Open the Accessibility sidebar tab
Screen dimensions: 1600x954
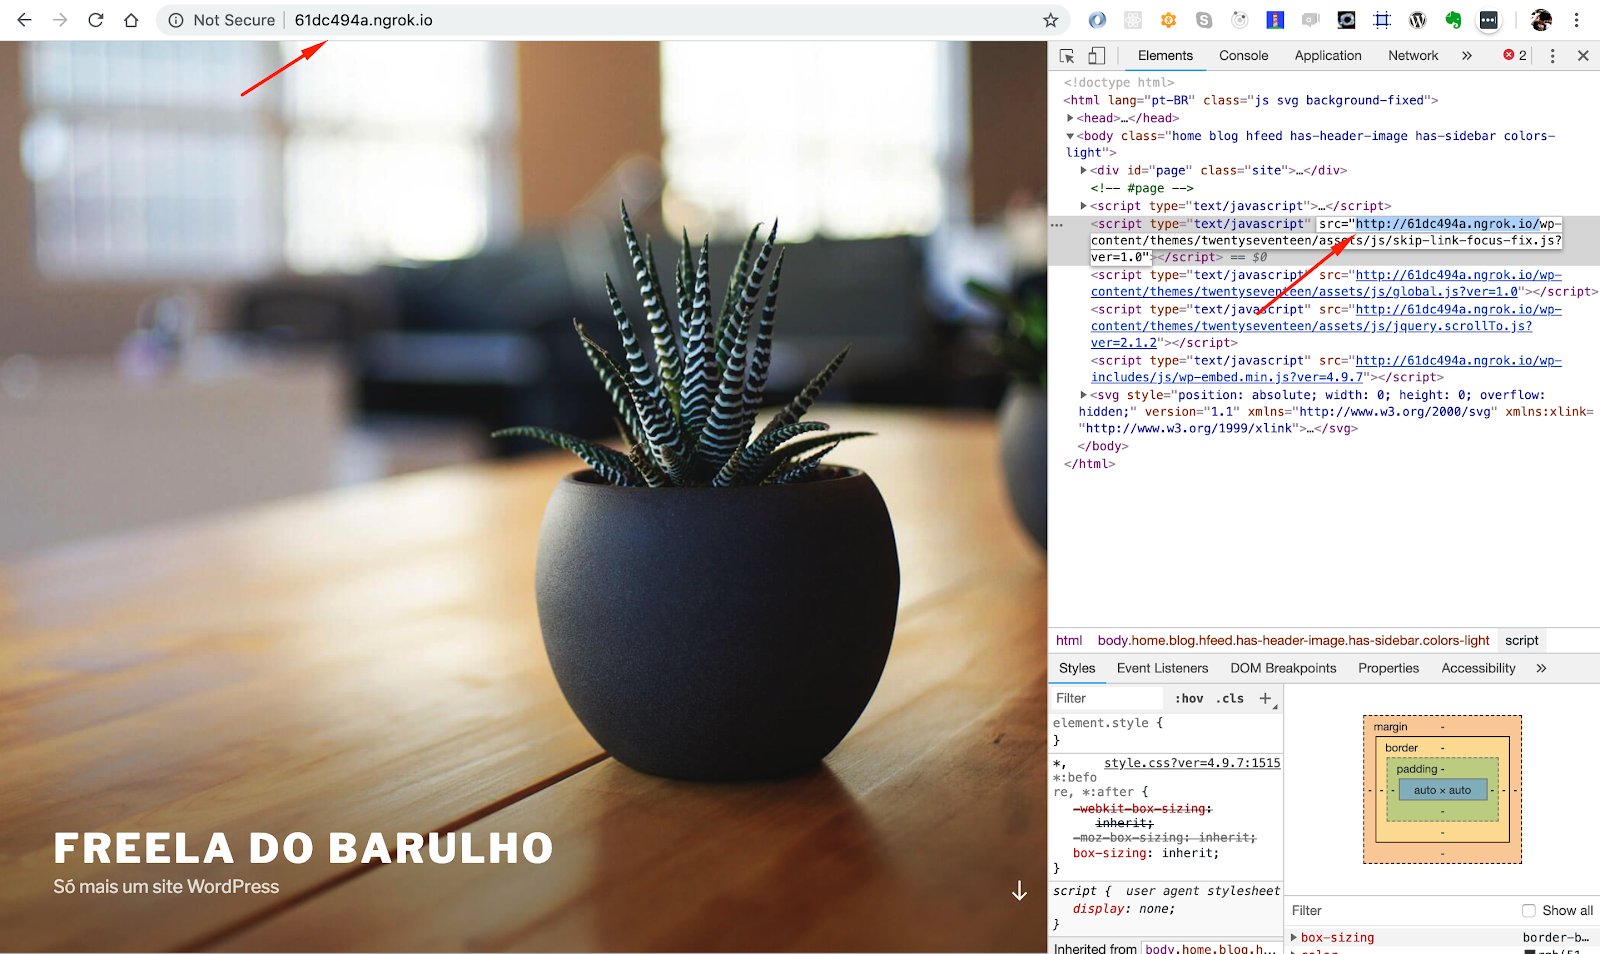(1478, 668)
